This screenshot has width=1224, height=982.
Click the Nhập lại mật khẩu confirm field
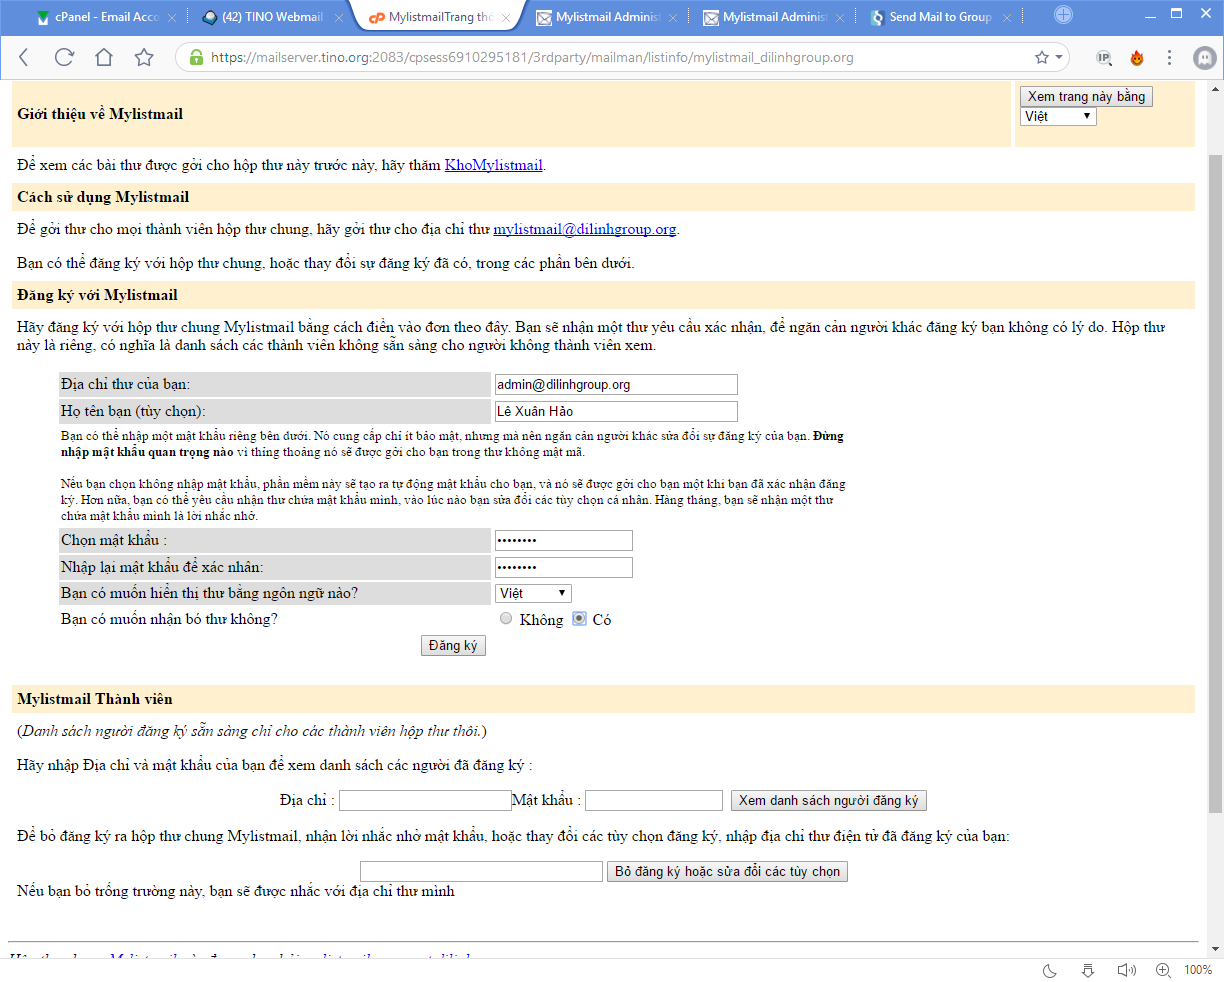pyautogui.click(x=564, y=567)
